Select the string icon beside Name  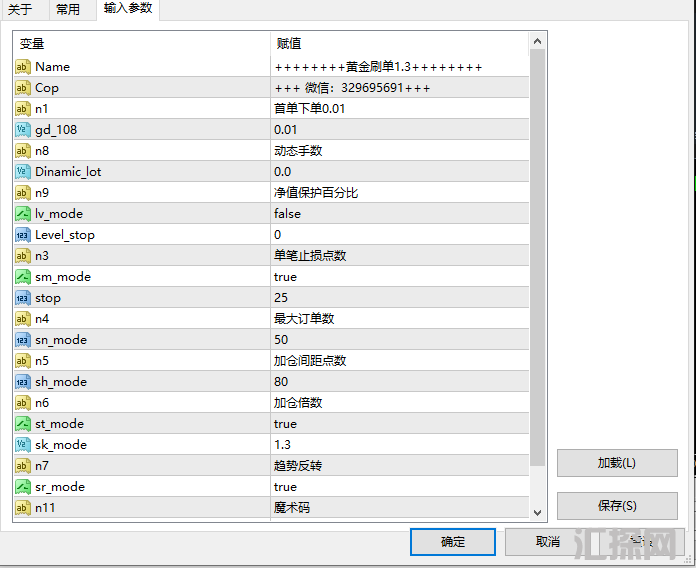23,67
